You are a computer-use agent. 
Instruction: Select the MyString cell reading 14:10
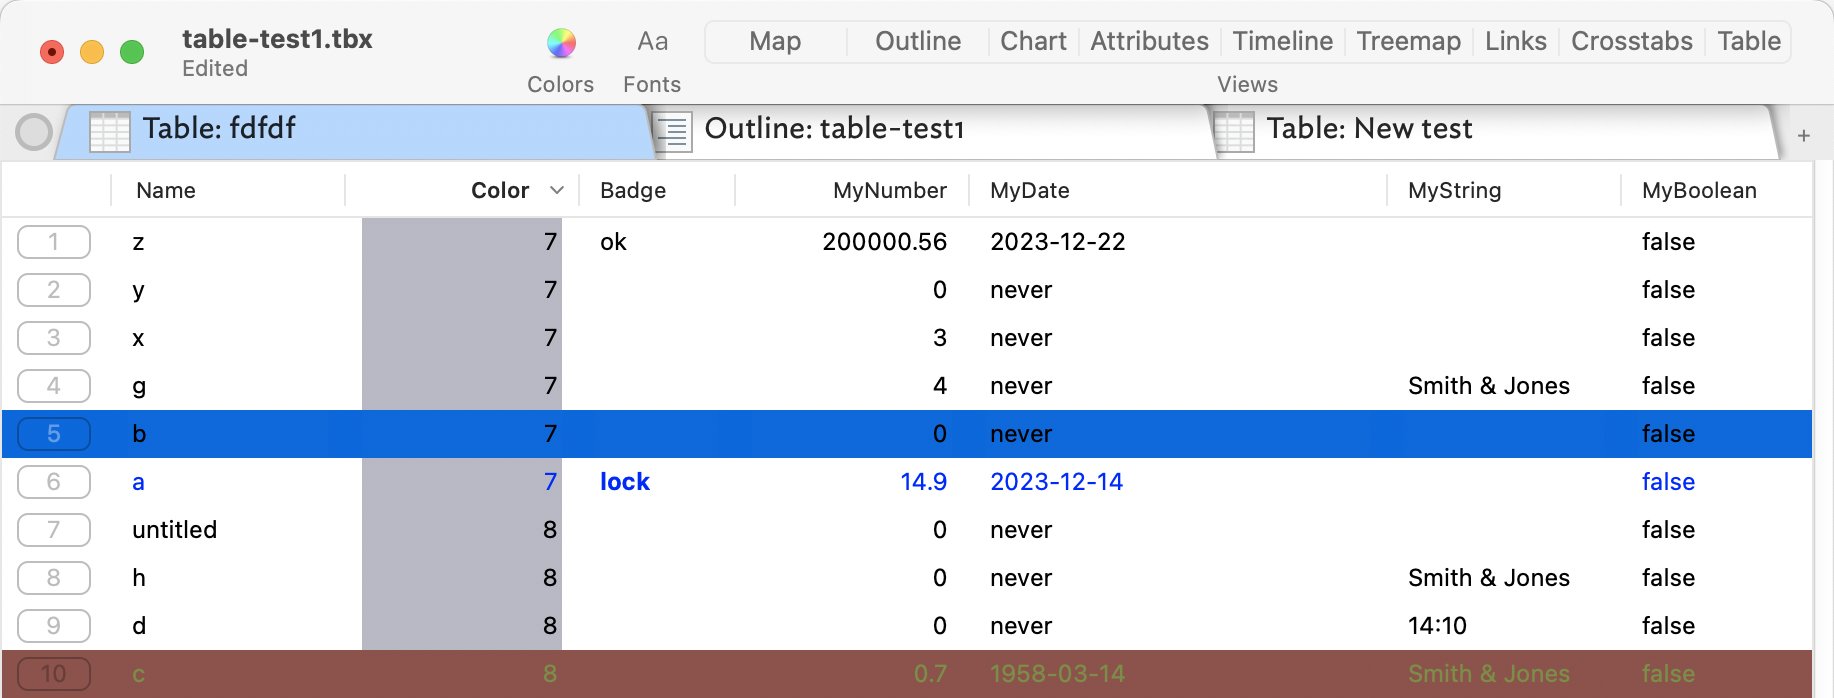point(1437,626)
